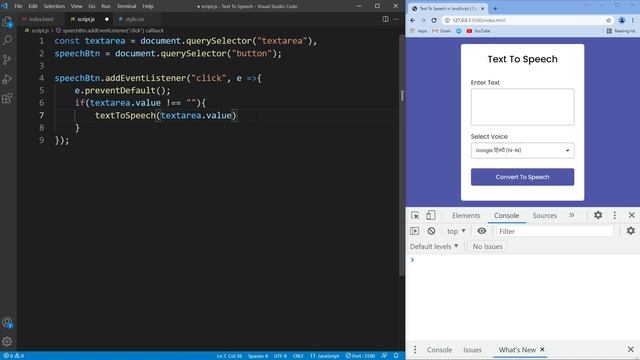
Task: Switch to the Elements DevTools tab
Action: [466, 216]
